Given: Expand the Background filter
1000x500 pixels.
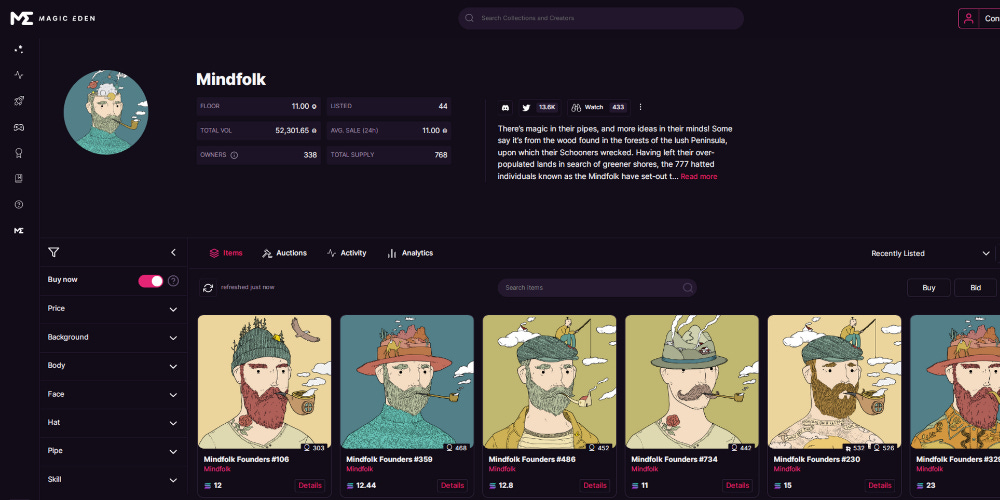Looking at the screenshot, I should pyautogui.click(x=113, y=337).
